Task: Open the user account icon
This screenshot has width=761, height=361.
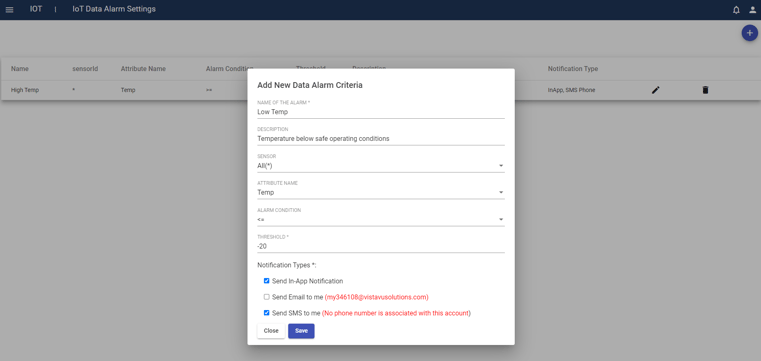Action: pyautogui.click(x=752, y=10)
